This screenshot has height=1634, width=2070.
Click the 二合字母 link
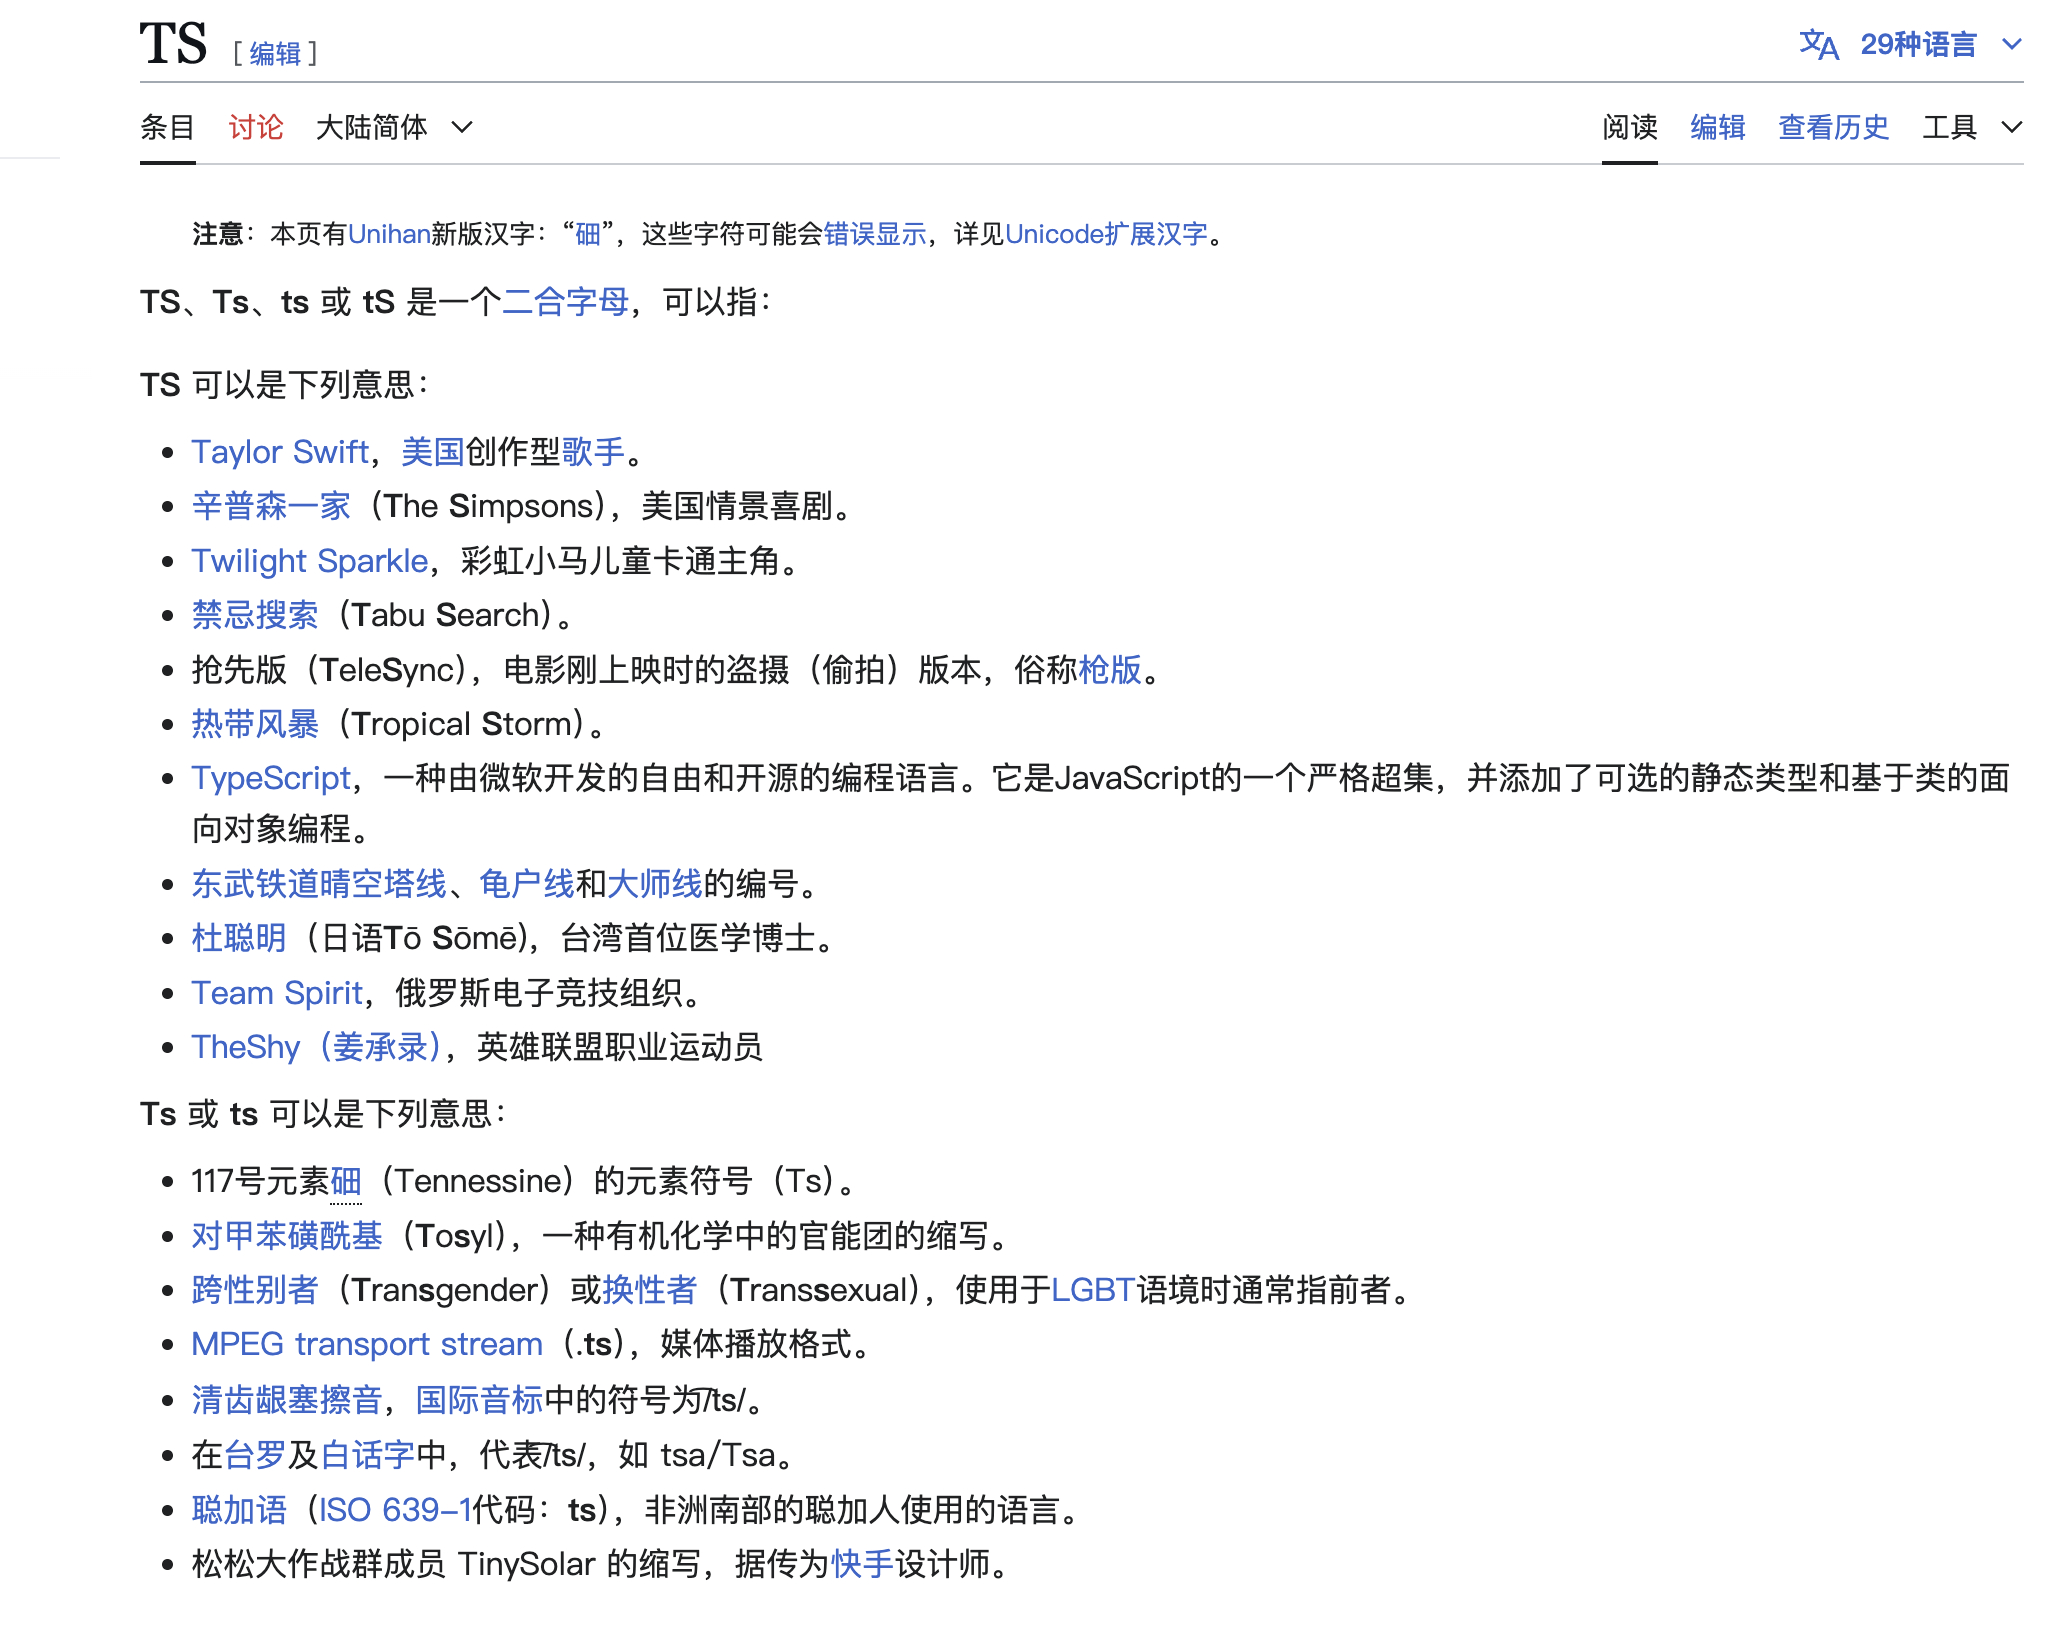pos(566,302)
